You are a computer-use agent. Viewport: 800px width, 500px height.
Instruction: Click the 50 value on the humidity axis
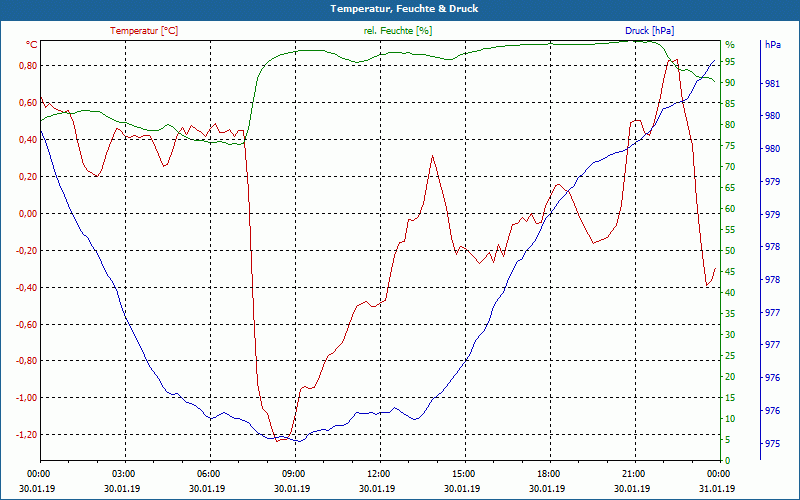click(730, 251)
